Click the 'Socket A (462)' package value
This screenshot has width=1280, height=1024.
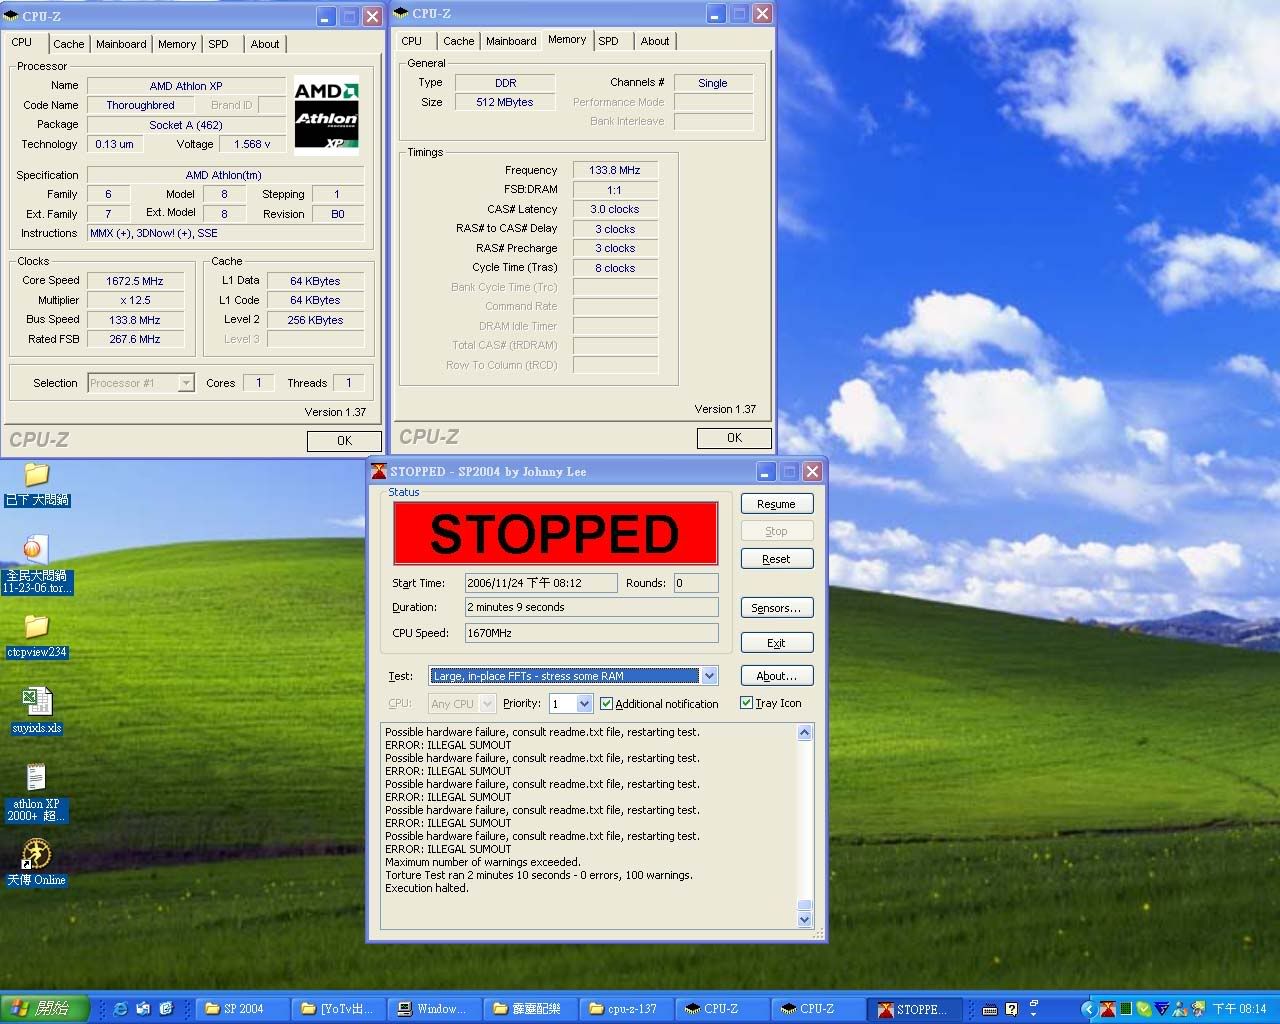(x=186, y=125)
